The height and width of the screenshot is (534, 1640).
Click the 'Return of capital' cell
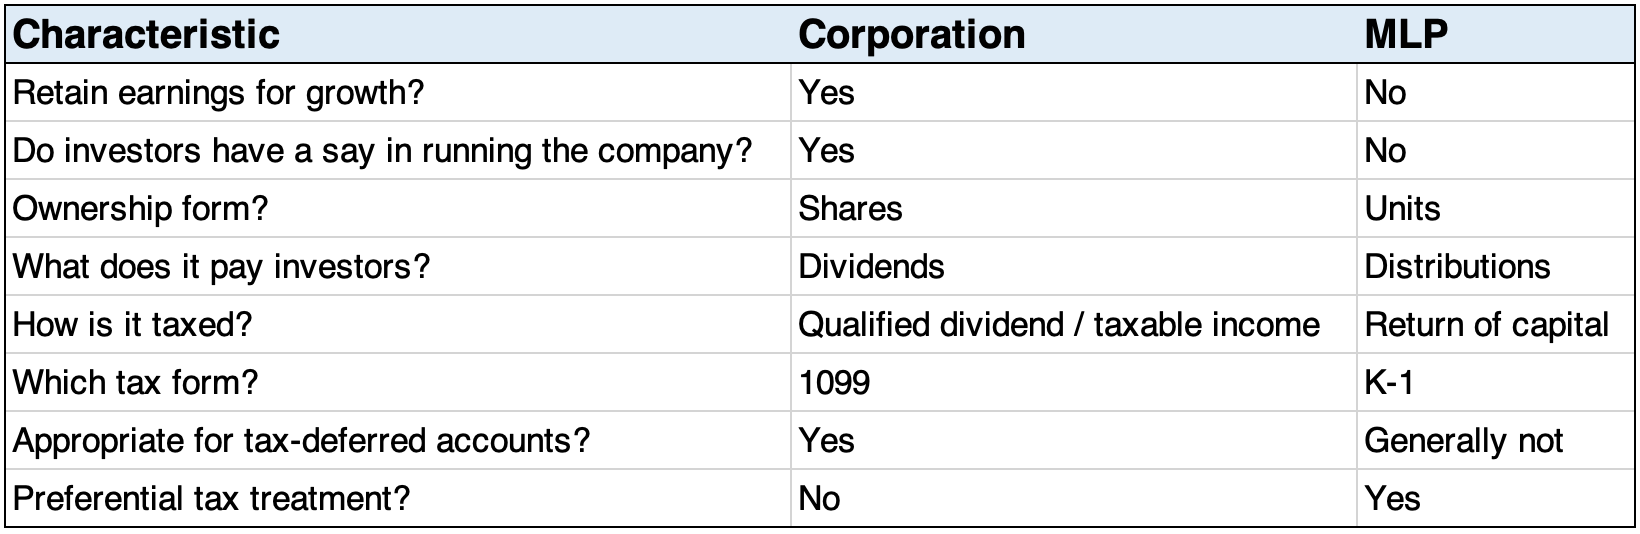click(1486, 325)
